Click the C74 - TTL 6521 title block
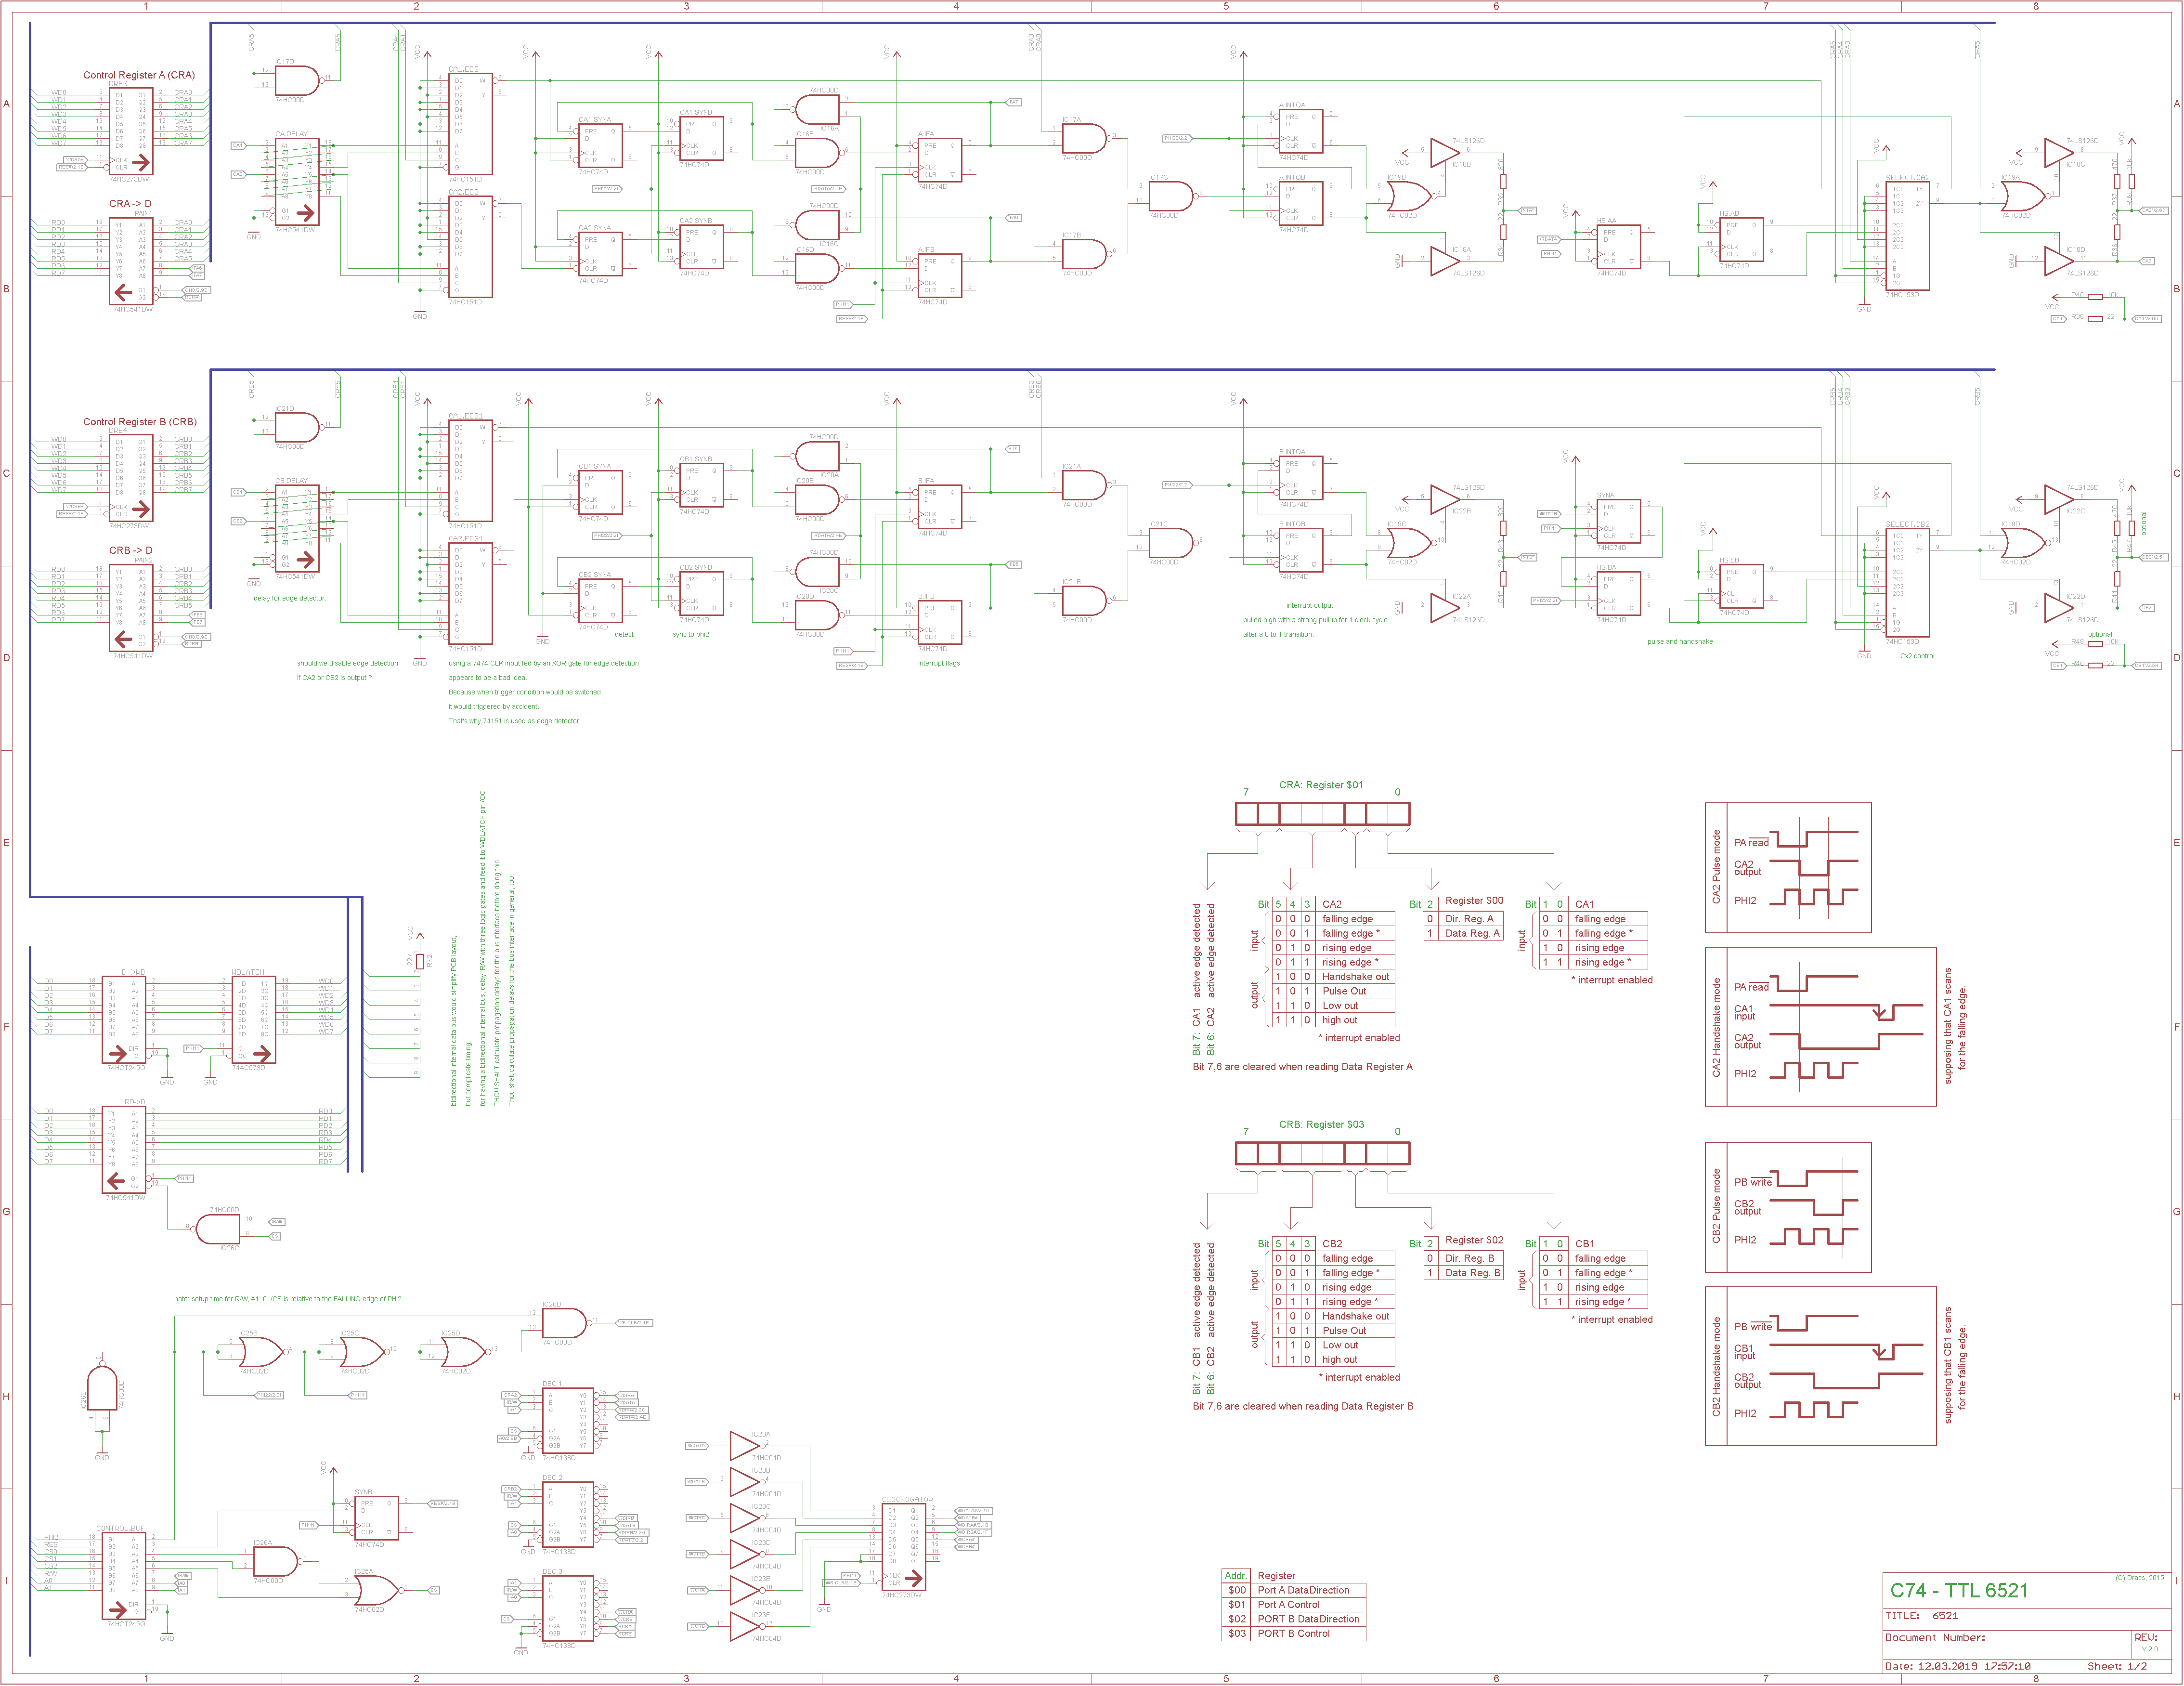Screen dimensions: 2184x1686 (1958, 1590)
